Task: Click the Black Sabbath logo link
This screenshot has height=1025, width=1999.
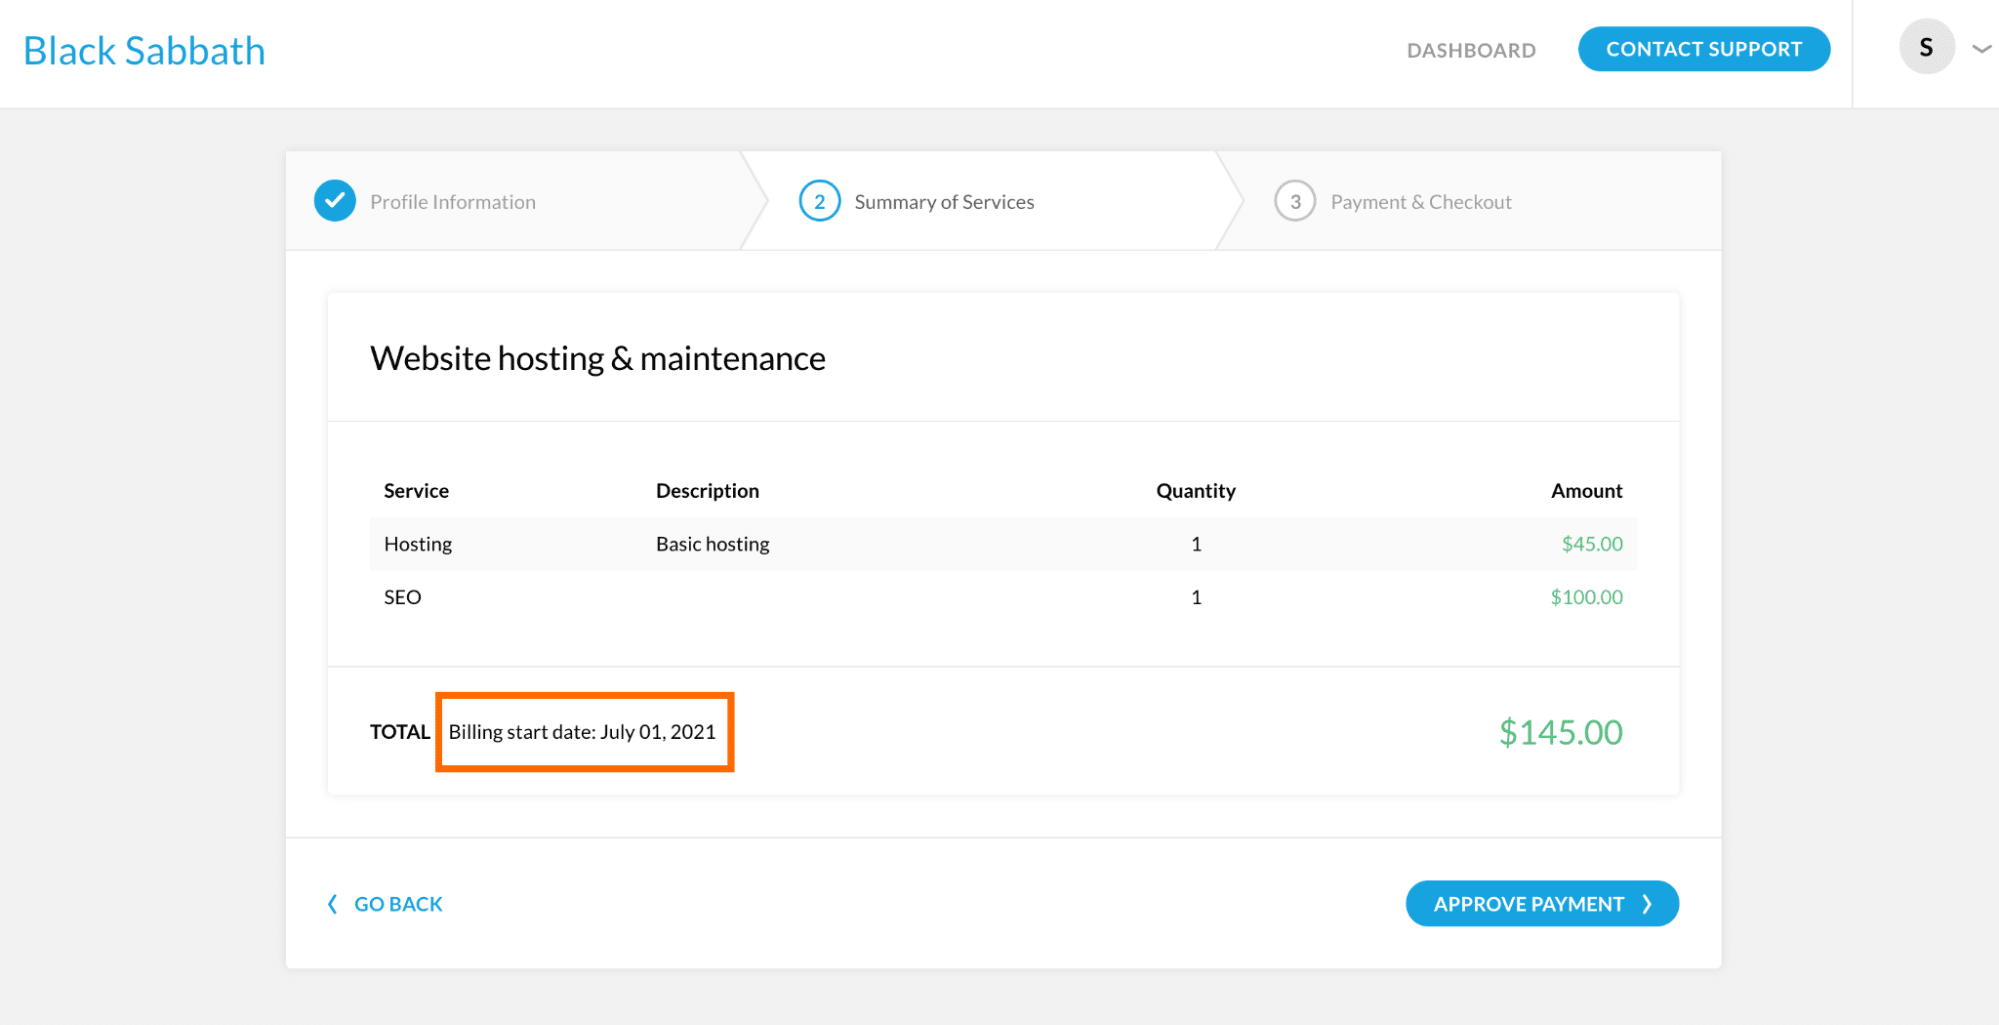Action: tap(144, 51)
